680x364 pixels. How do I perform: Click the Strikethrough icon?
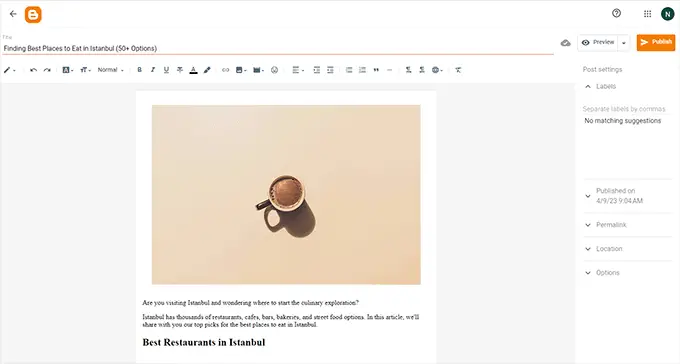pyautogui.click(x=180, y=70)
